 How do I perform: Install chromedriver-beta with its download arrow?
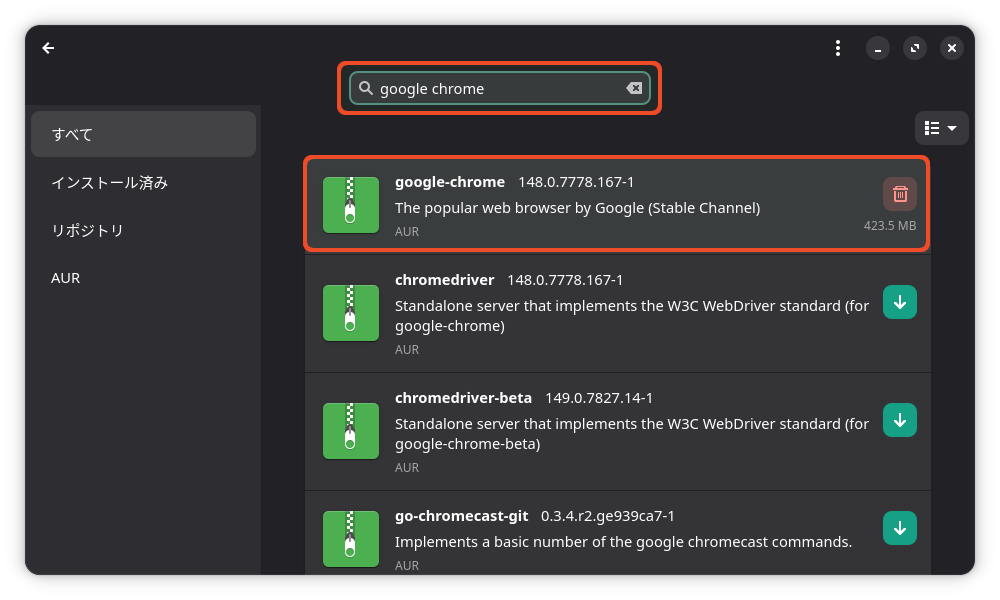[900, 420]
